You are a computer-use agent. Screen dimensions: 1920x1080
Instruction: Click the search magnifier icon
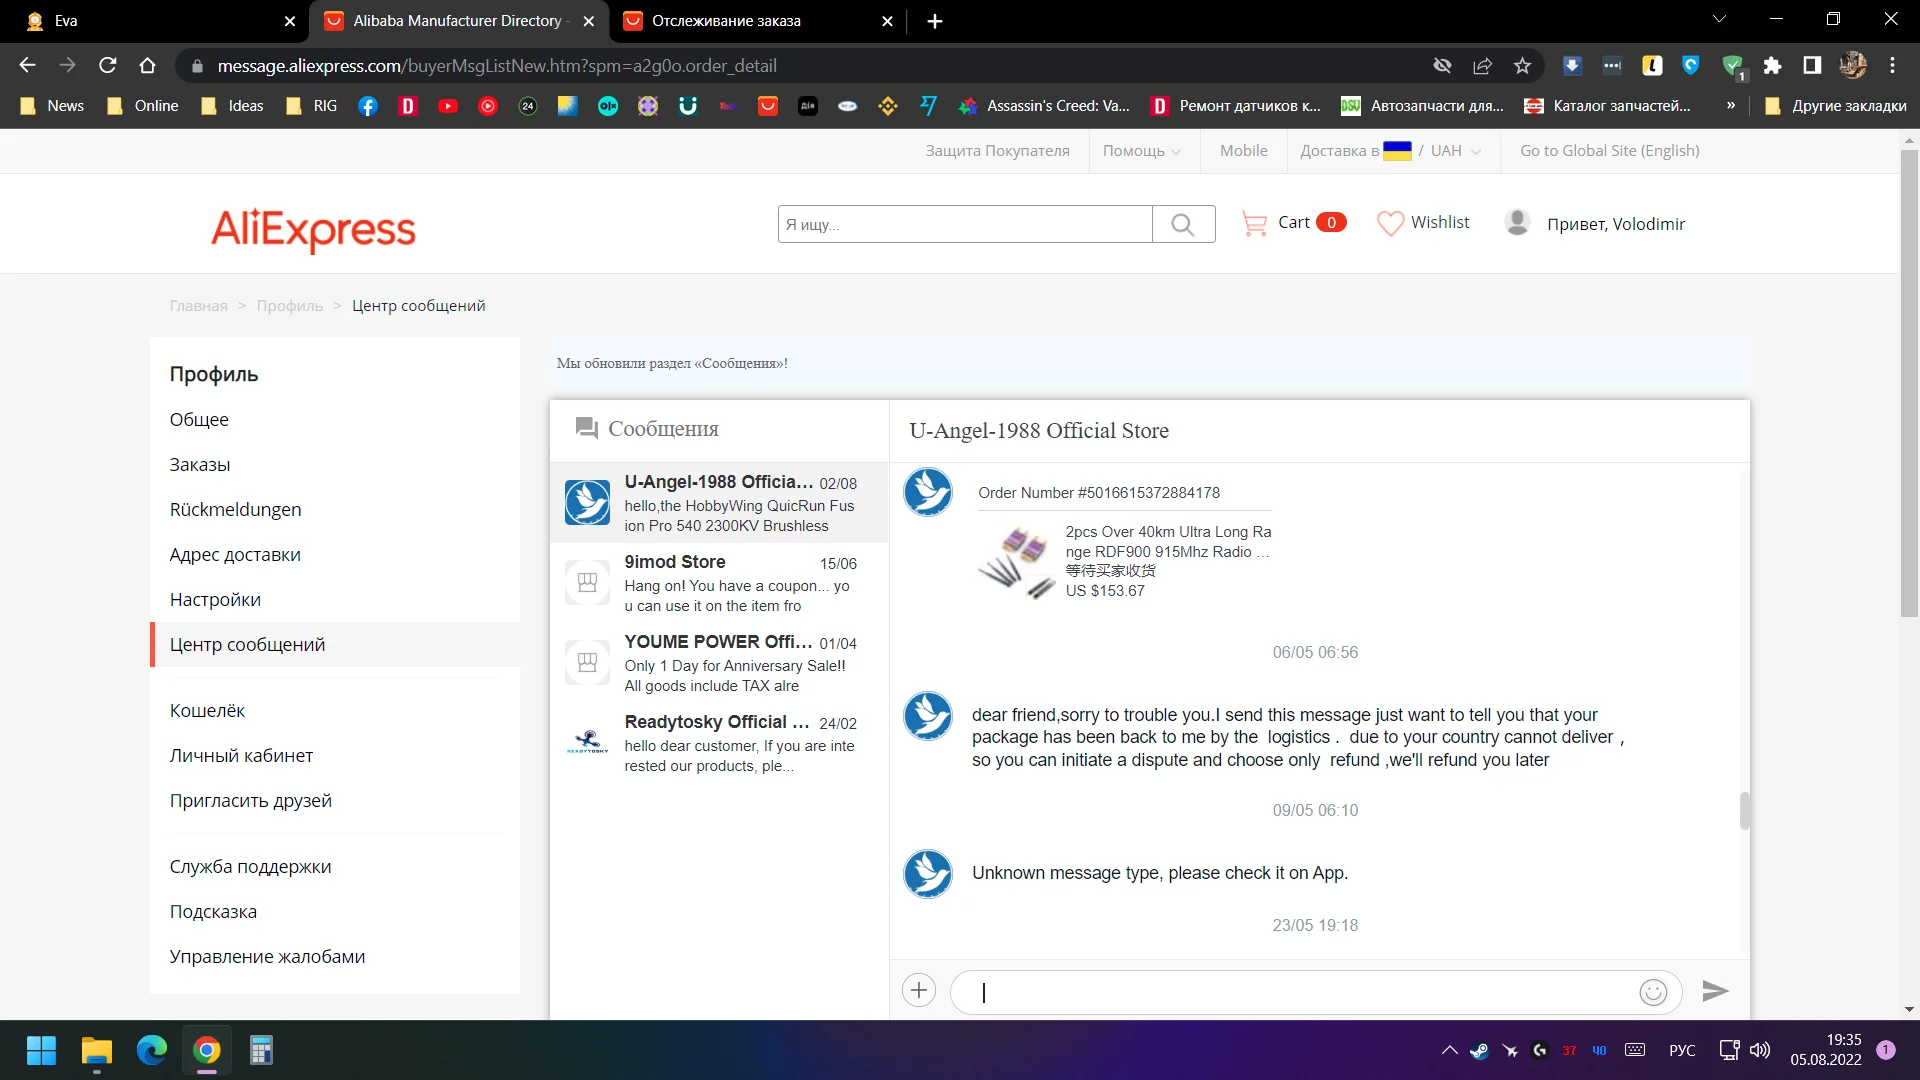pyautogui.click(x=1183, y=224)
